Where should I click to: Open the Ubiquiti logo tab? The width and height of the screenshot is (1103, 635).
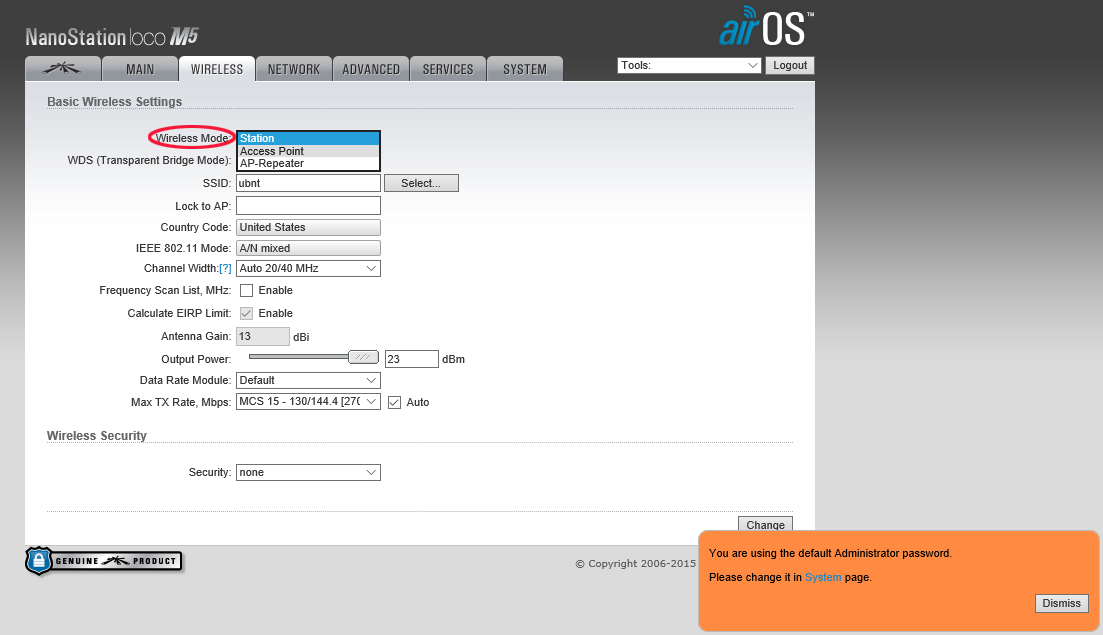pos(63,69)
